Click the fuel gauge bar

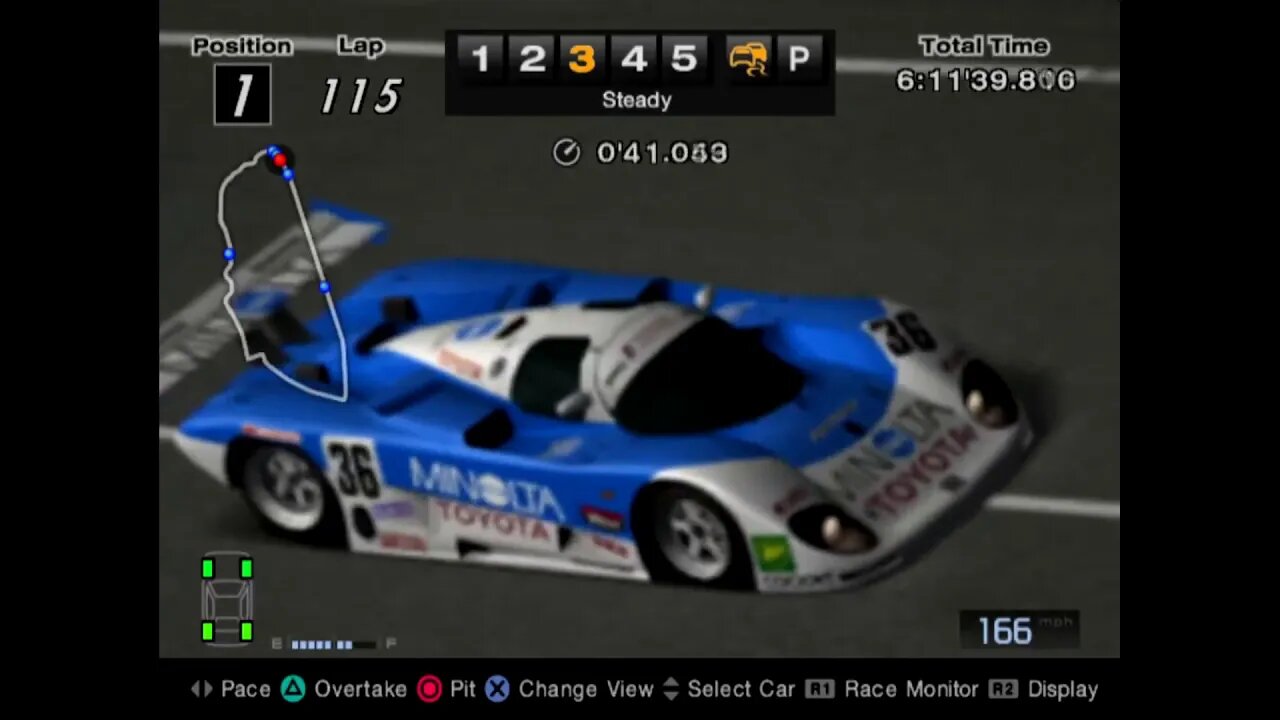(333, 644)
